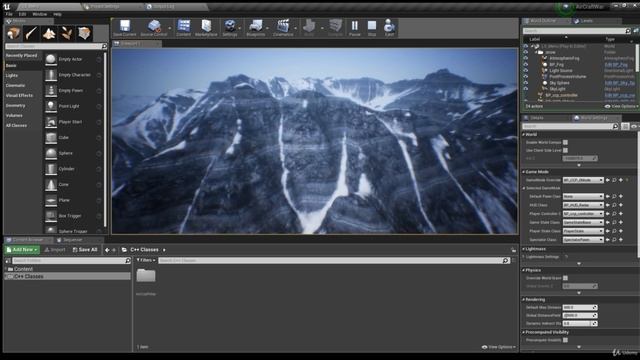Enable the Enable World Composition checkbox
Image resolution: width=640 pixels, height=360 pixels.
point(565,142)
